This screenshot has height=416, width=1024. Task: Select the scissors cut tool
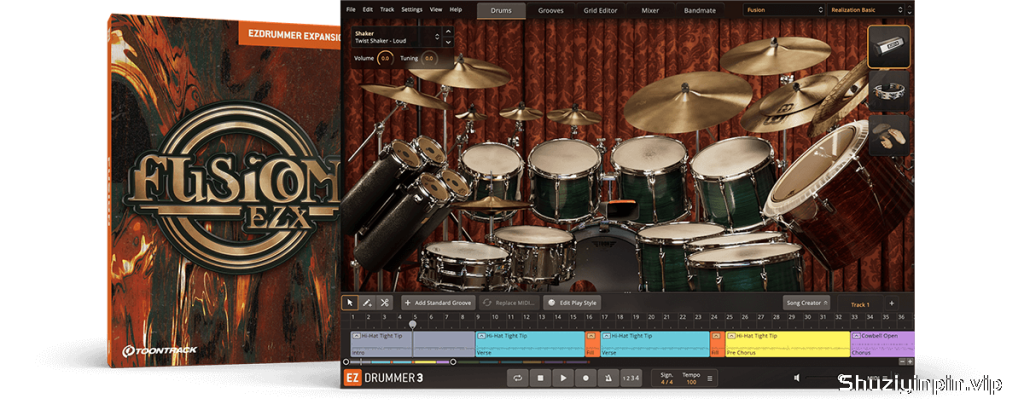coord(384,302)
